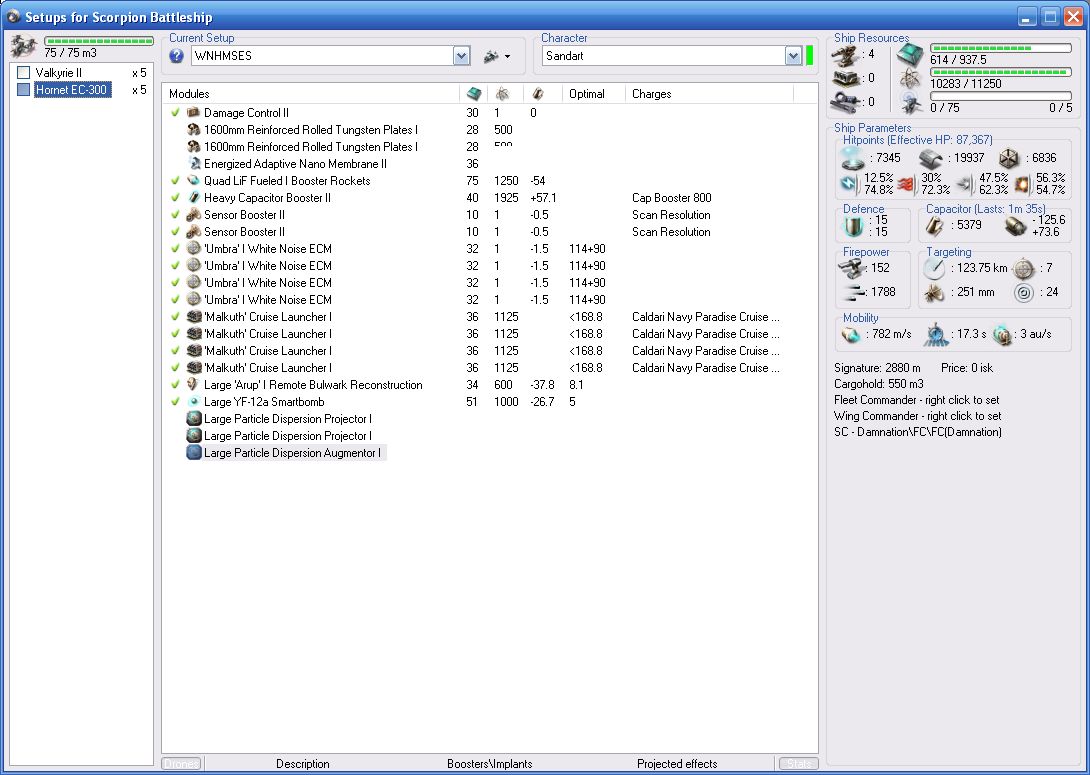
Task: Toggle Damage Control II active checkmark
Action: (x=175, y=113)
